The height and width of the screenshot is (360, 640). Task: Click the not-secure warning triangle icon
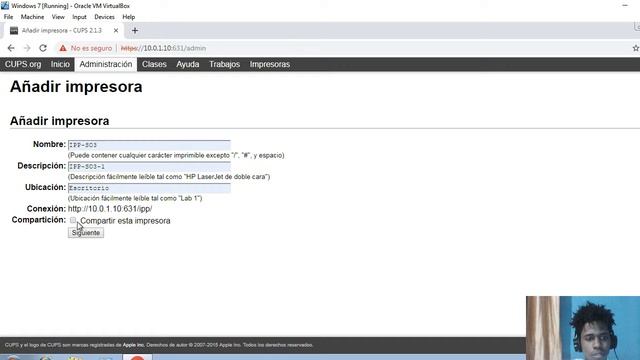tap(63, 48)
